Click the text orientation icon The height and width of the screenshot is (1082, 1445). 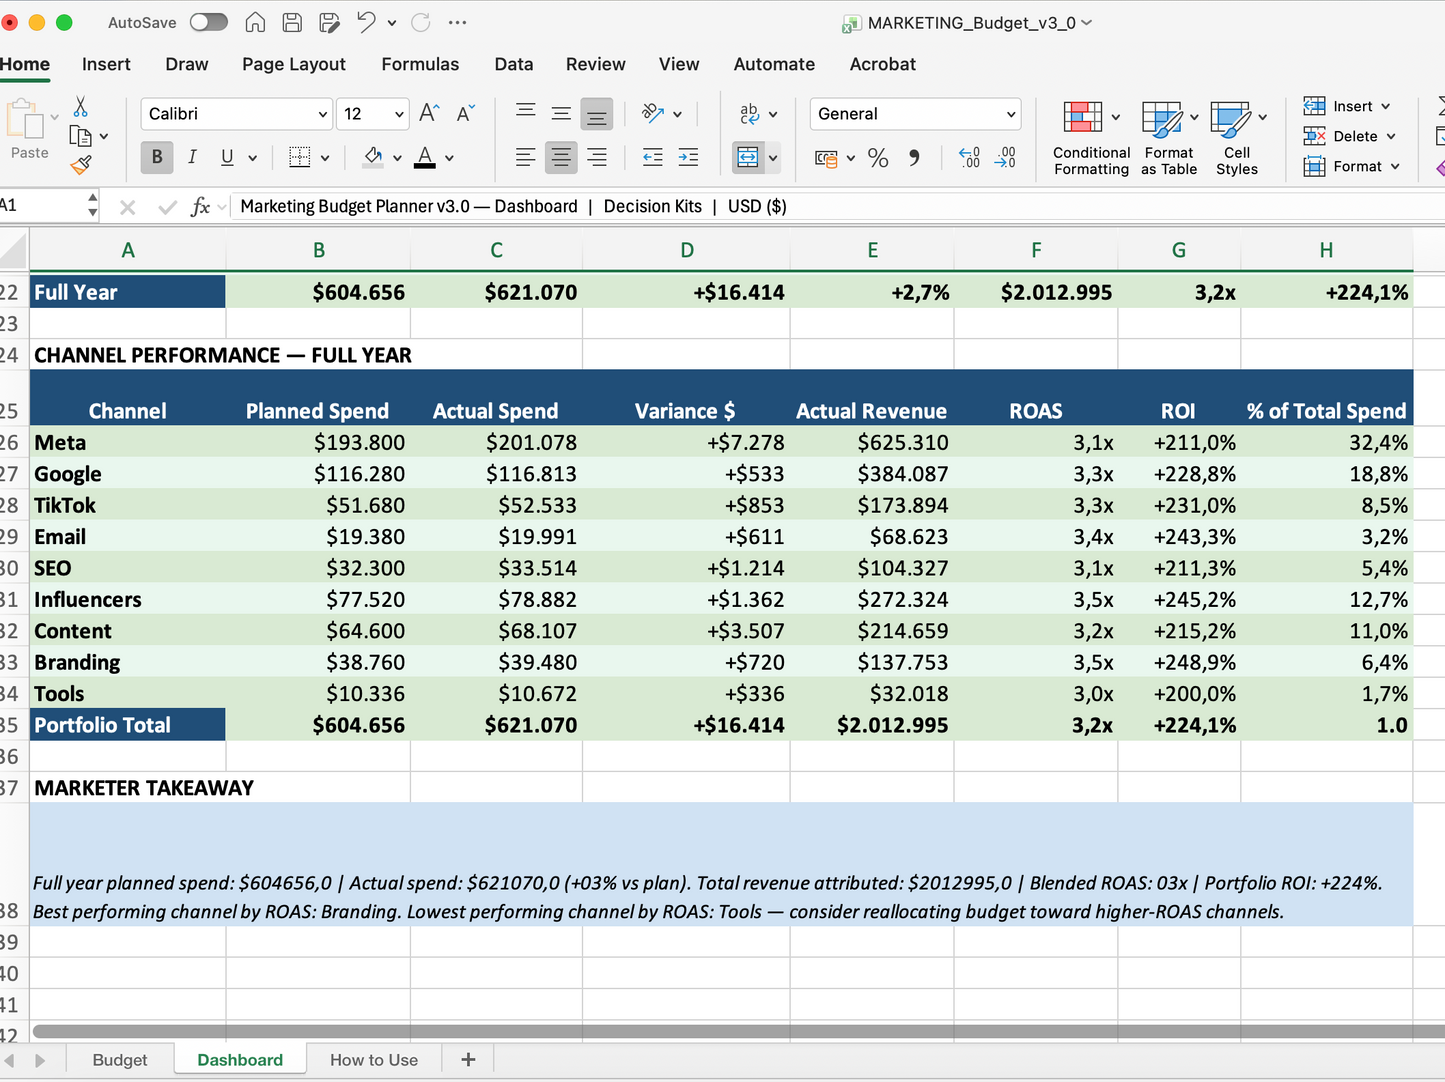pos(653,113)
